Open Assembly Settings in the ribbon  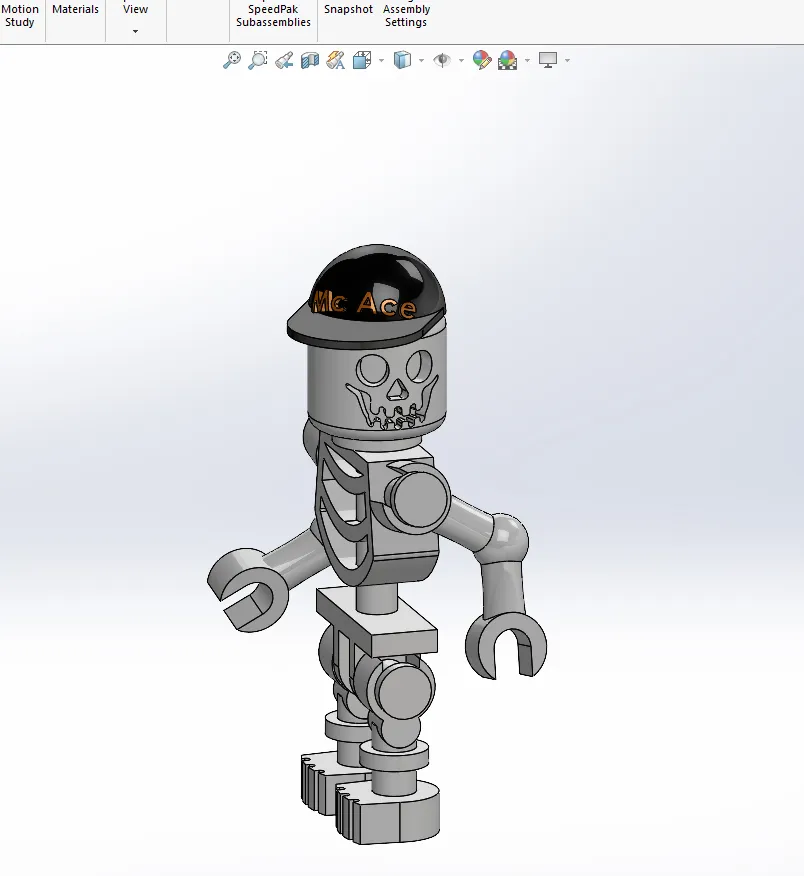[406, 16]
